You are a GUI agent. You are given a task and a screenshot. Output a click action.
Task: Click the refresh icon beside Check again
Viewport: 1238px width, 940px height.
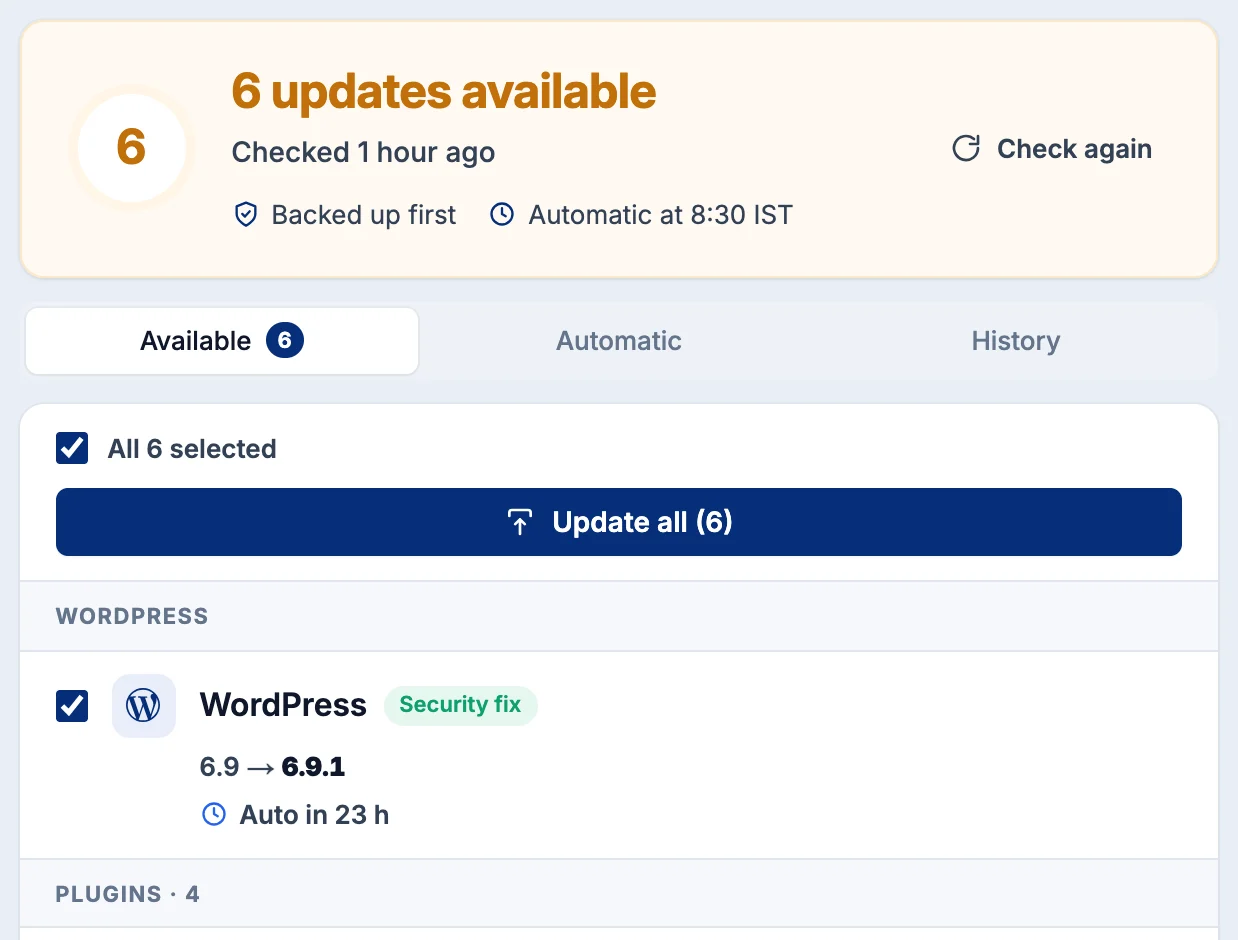(965, 149)
